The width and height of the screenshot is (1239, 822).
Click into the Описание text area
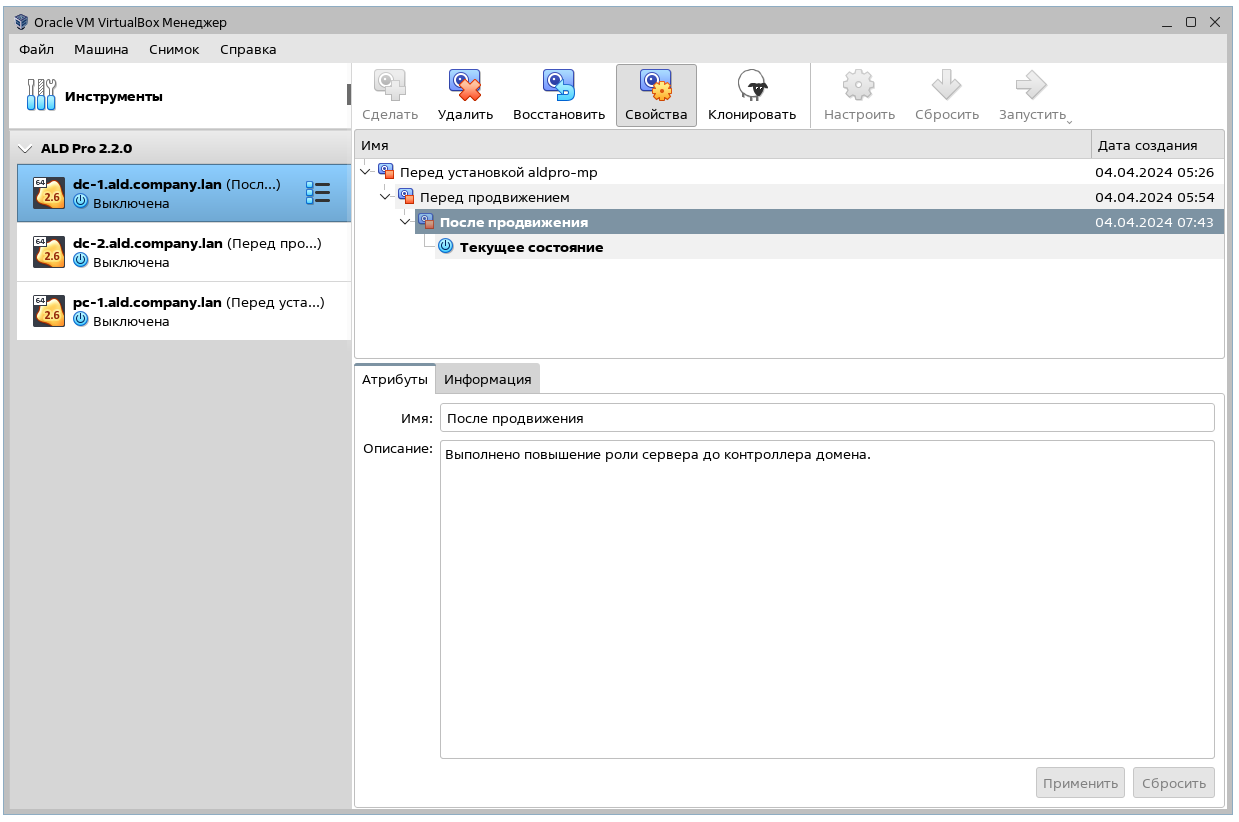(x=827, y=599)
